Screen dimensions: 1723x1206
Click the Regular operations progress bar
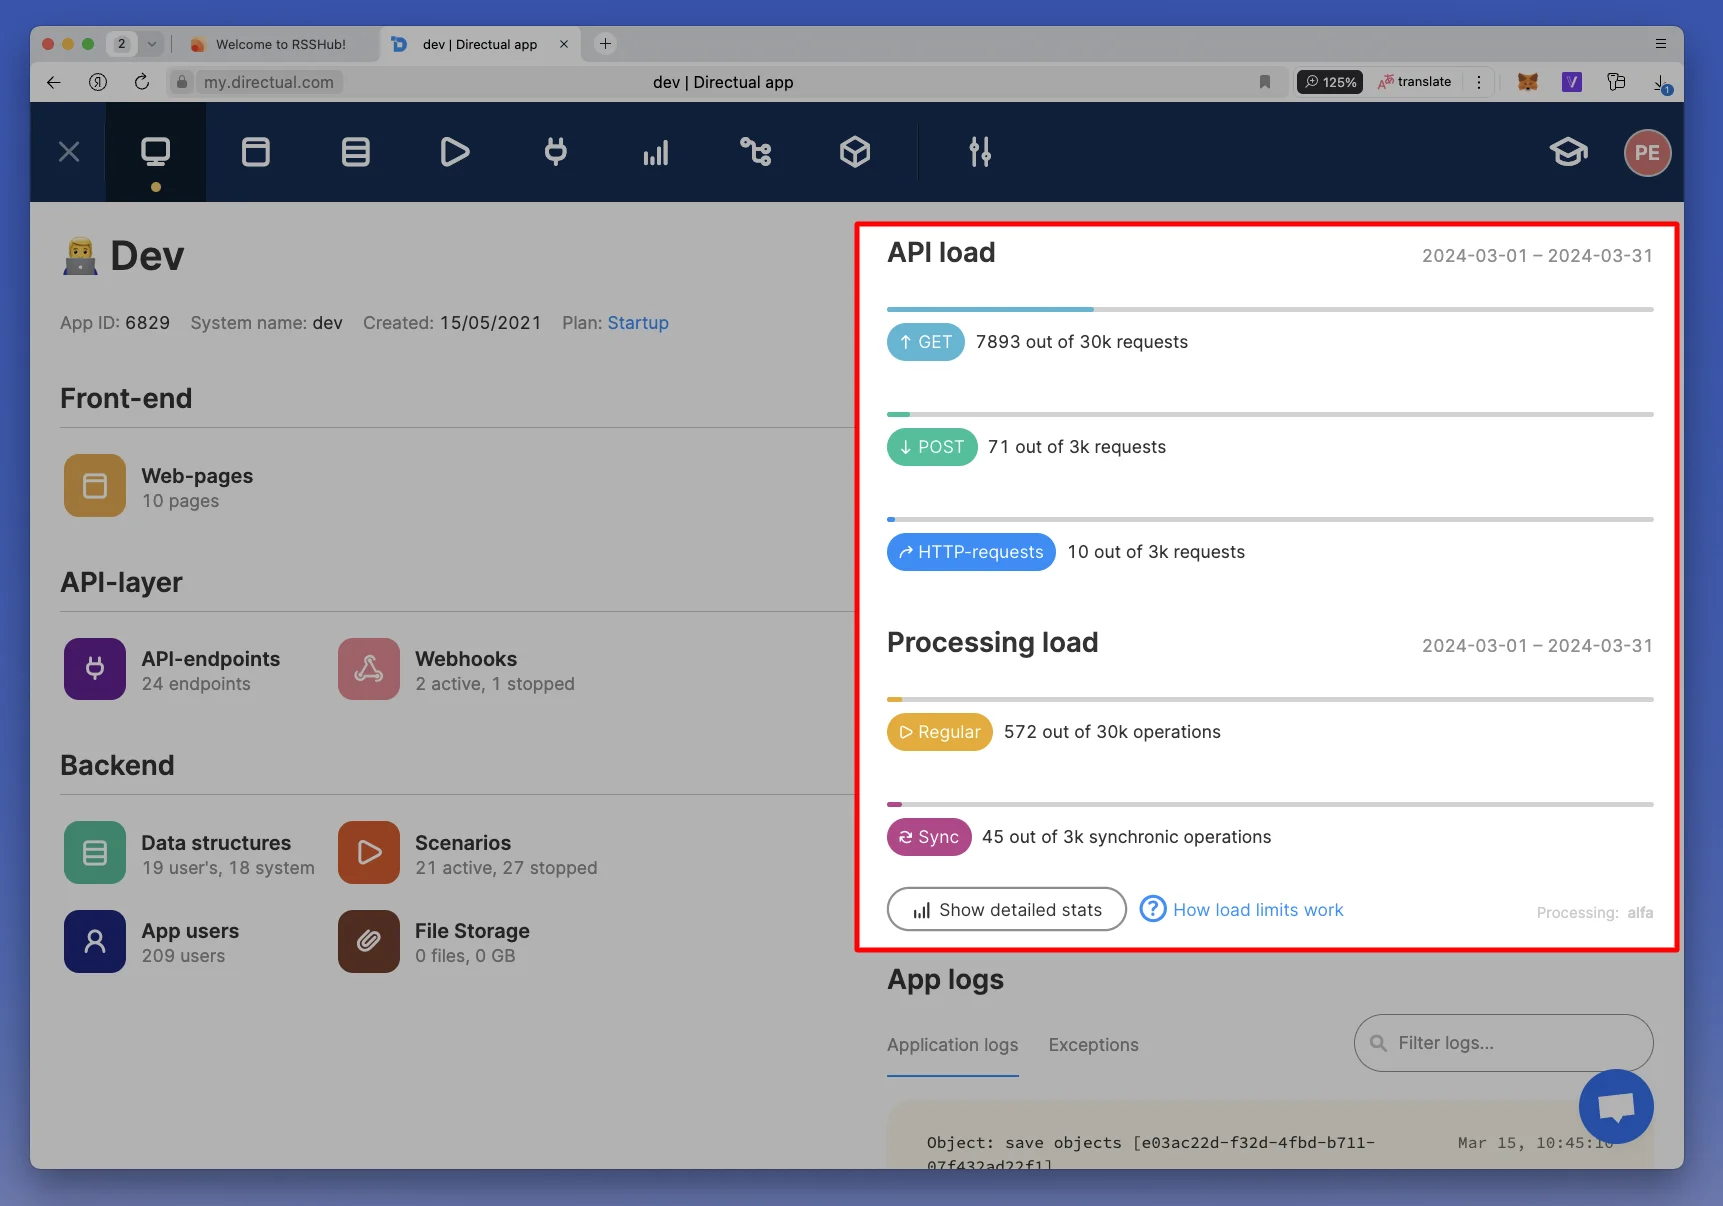1270,700
